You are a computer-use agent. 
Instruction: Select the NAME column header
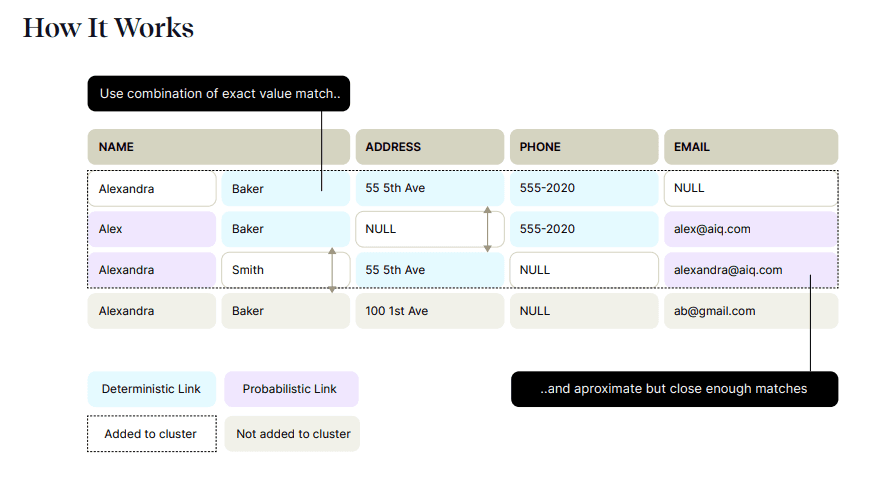click(218, 147)
